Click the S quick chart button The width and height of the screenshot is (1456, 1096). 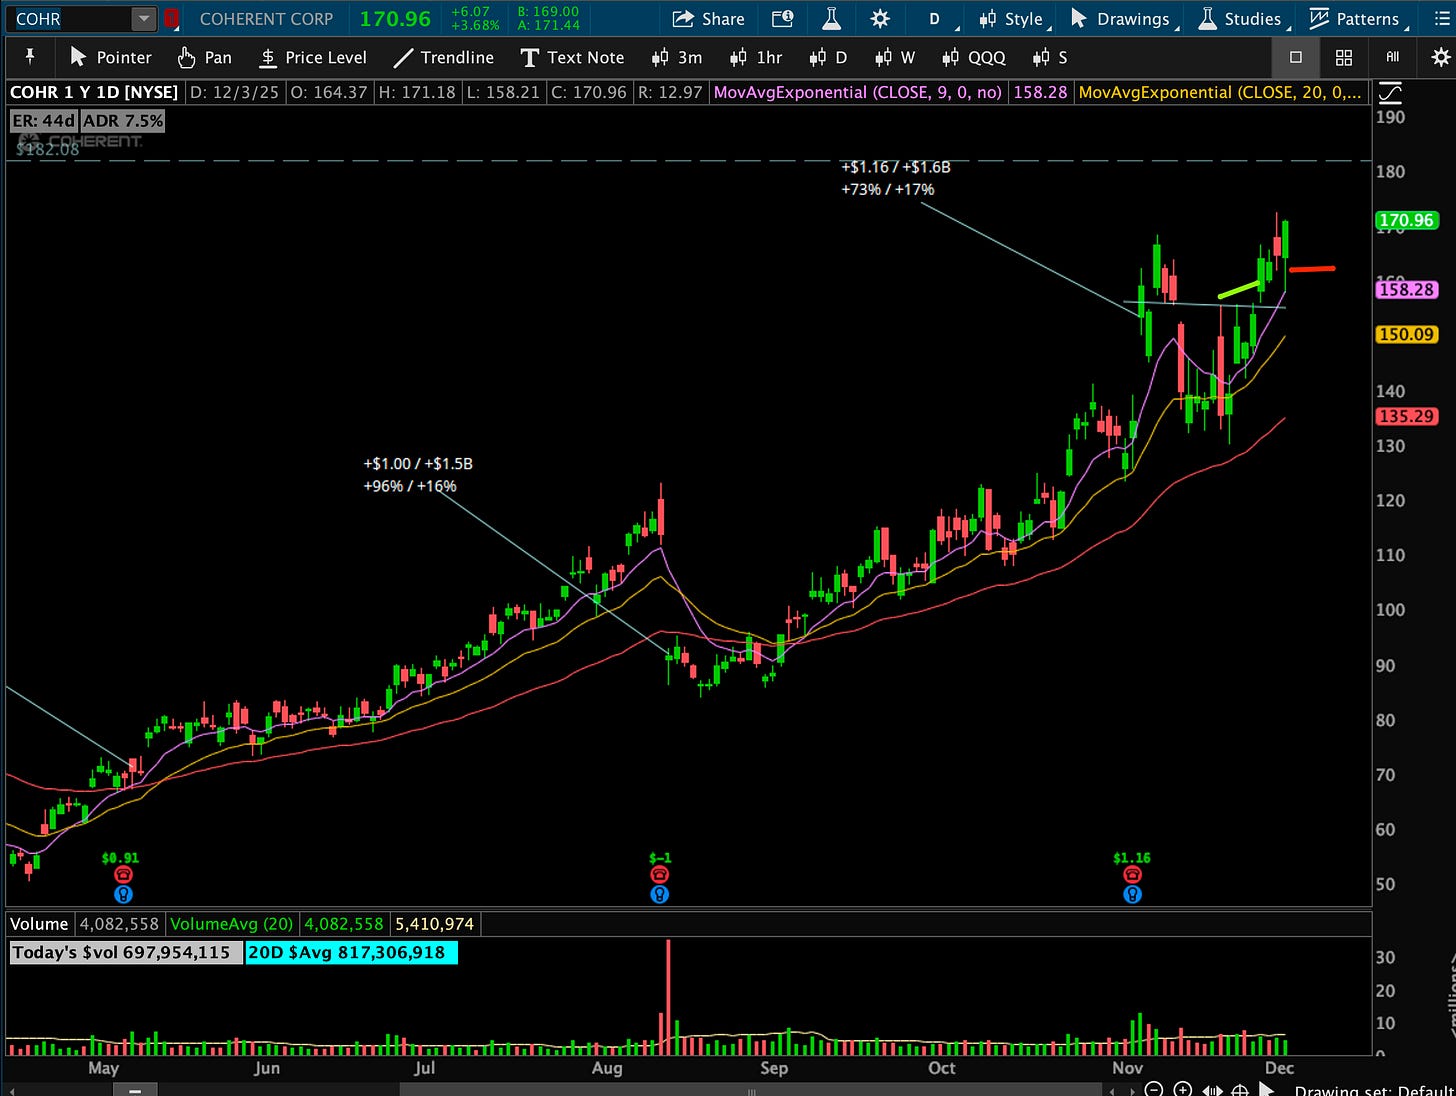point(1050,57)
